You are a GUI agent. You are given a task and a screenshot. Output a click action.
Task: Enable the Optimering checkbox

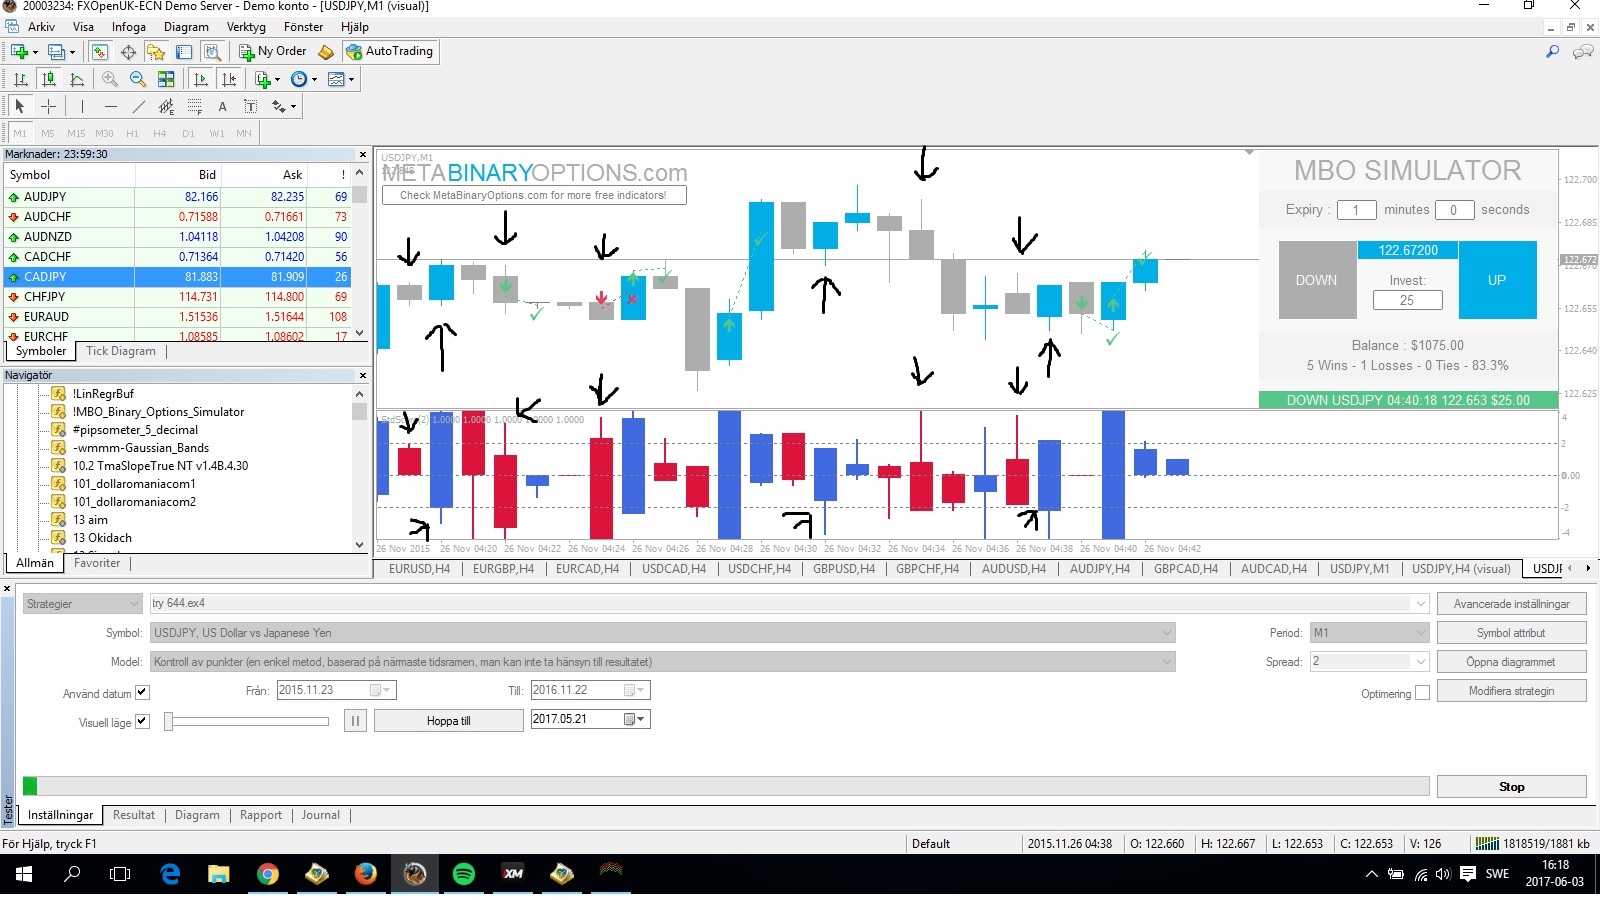pyautogui.click(x=1422, y=693)
